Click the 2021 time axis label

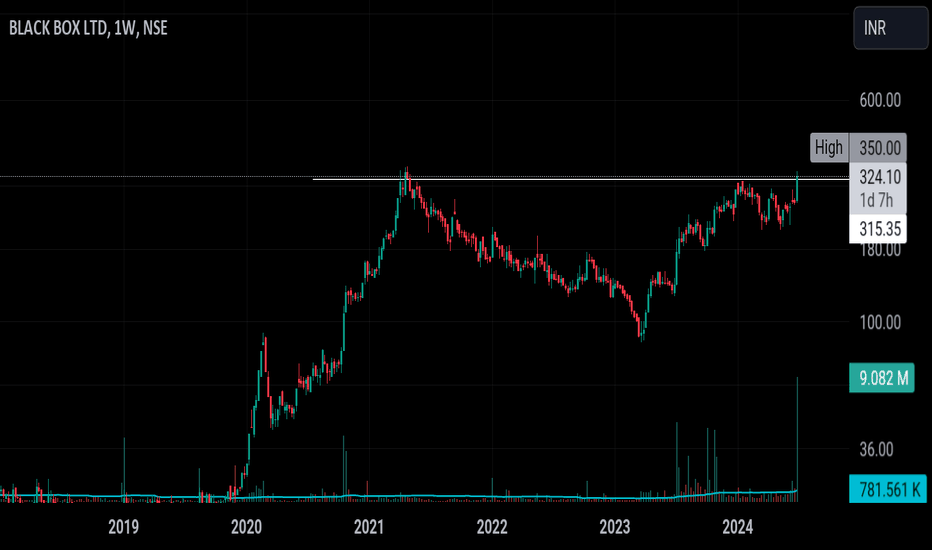coord(369,527)
